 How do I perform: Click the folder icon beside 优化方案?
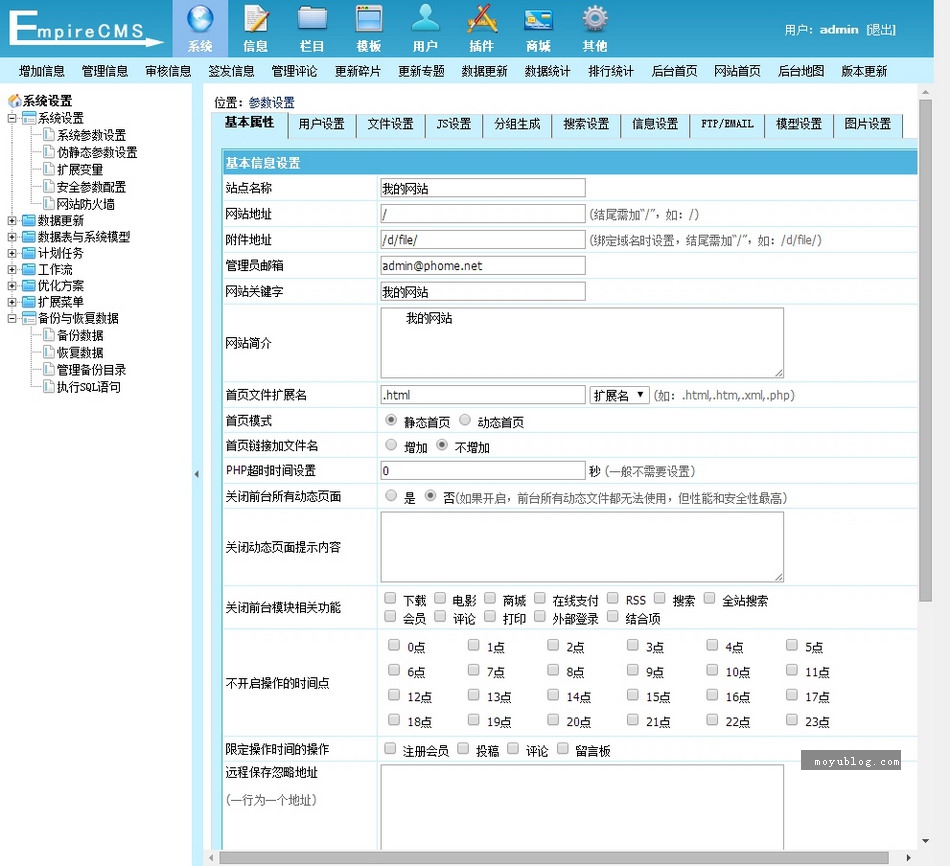click(28, 285)
